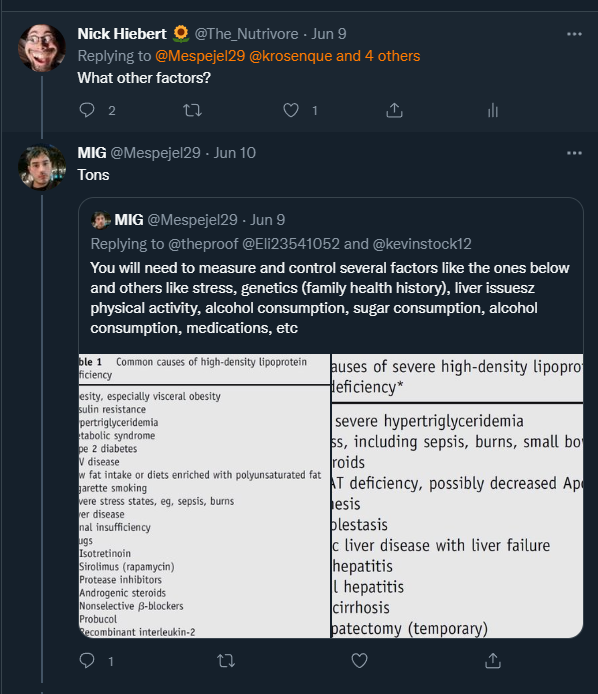
Task: Open the Jun 10 tweet timestamp
Action: click(x=235, y=153)
